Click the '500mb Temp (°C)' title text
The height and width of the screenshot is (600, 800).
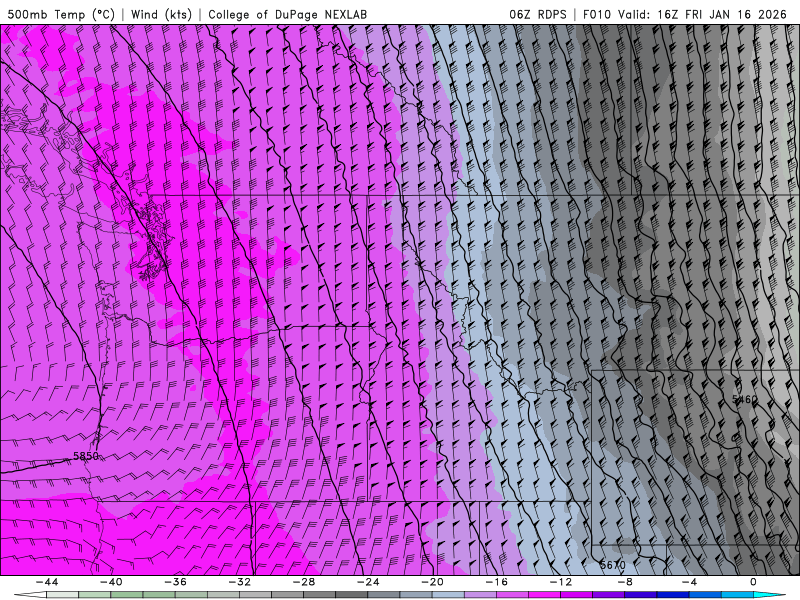click(x=61, y=14)
